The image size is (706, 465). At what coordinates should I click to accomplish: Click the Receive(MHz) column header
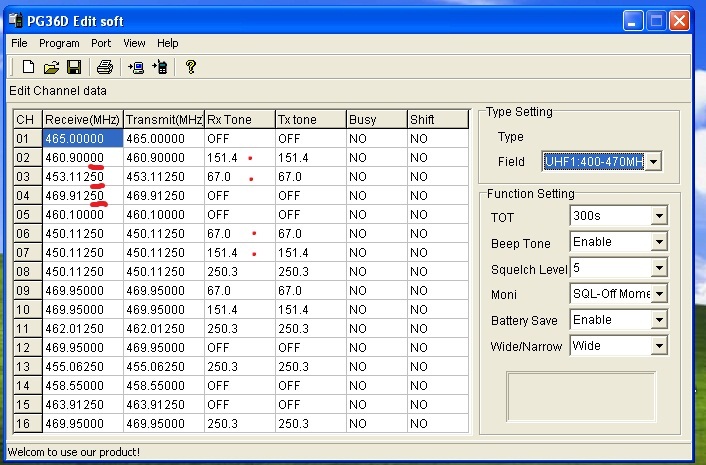coord(83,120)
